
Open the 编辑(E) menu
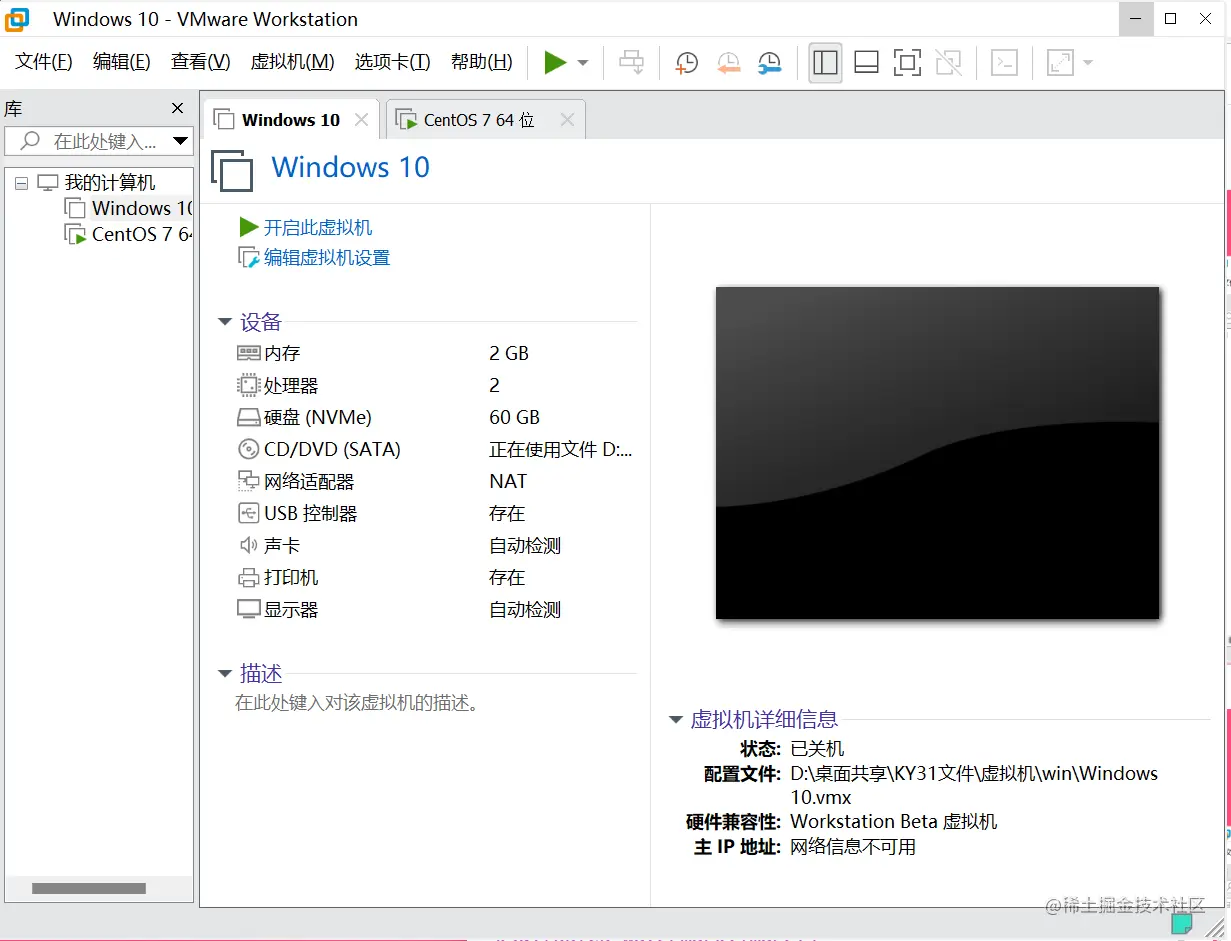122,62
